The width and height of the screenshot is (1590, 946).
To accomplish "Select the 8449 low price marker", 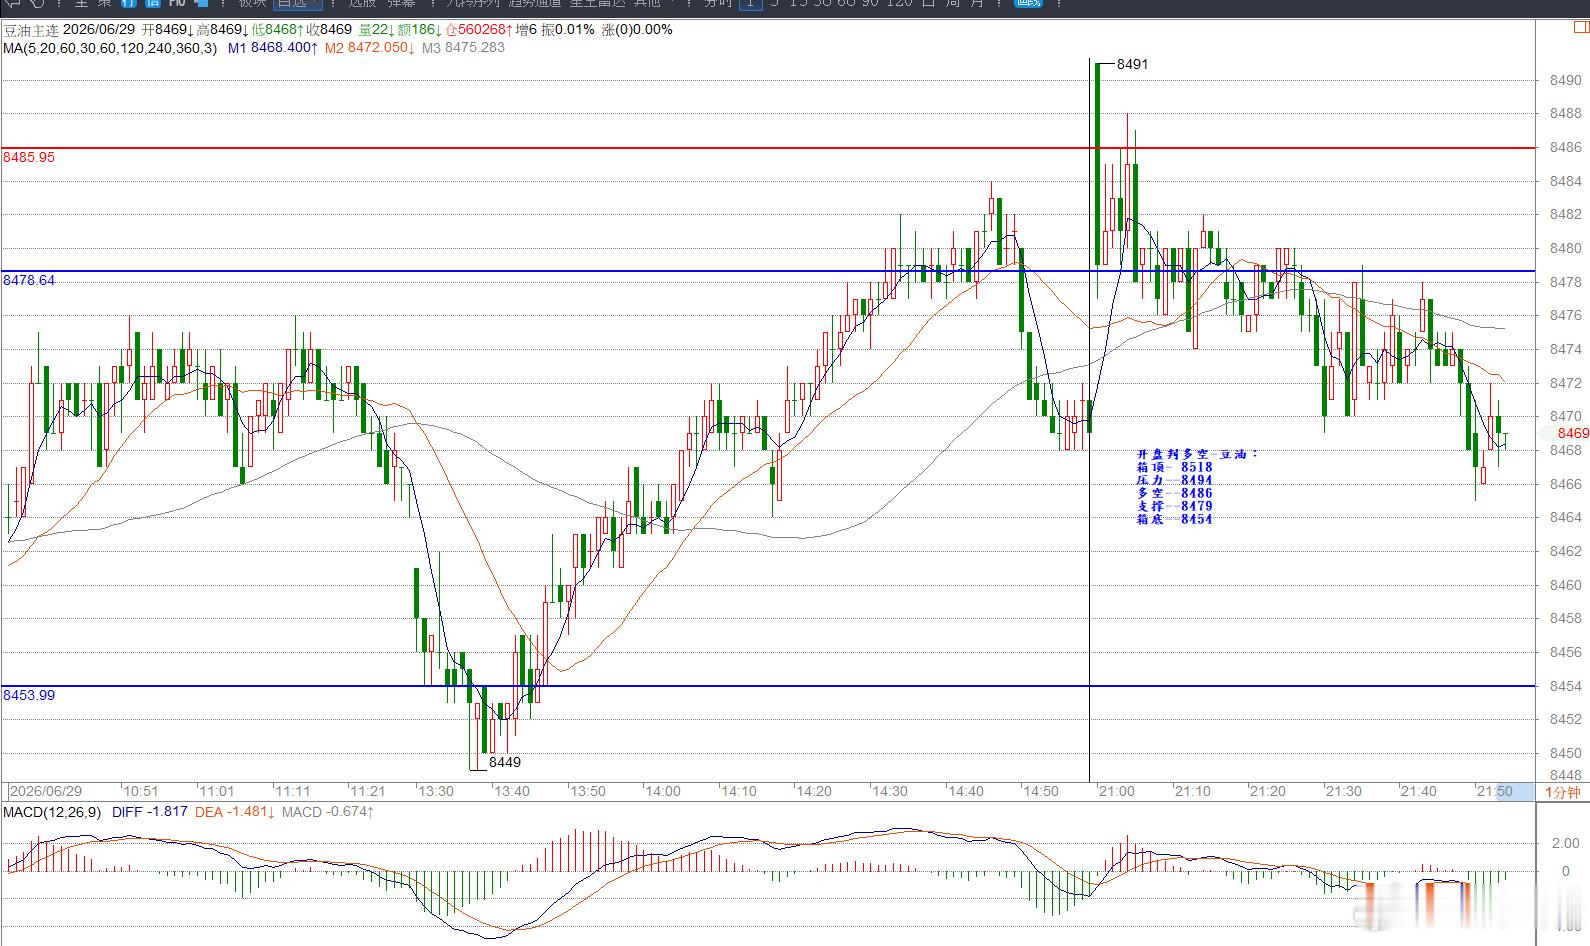I will (505, 762).
